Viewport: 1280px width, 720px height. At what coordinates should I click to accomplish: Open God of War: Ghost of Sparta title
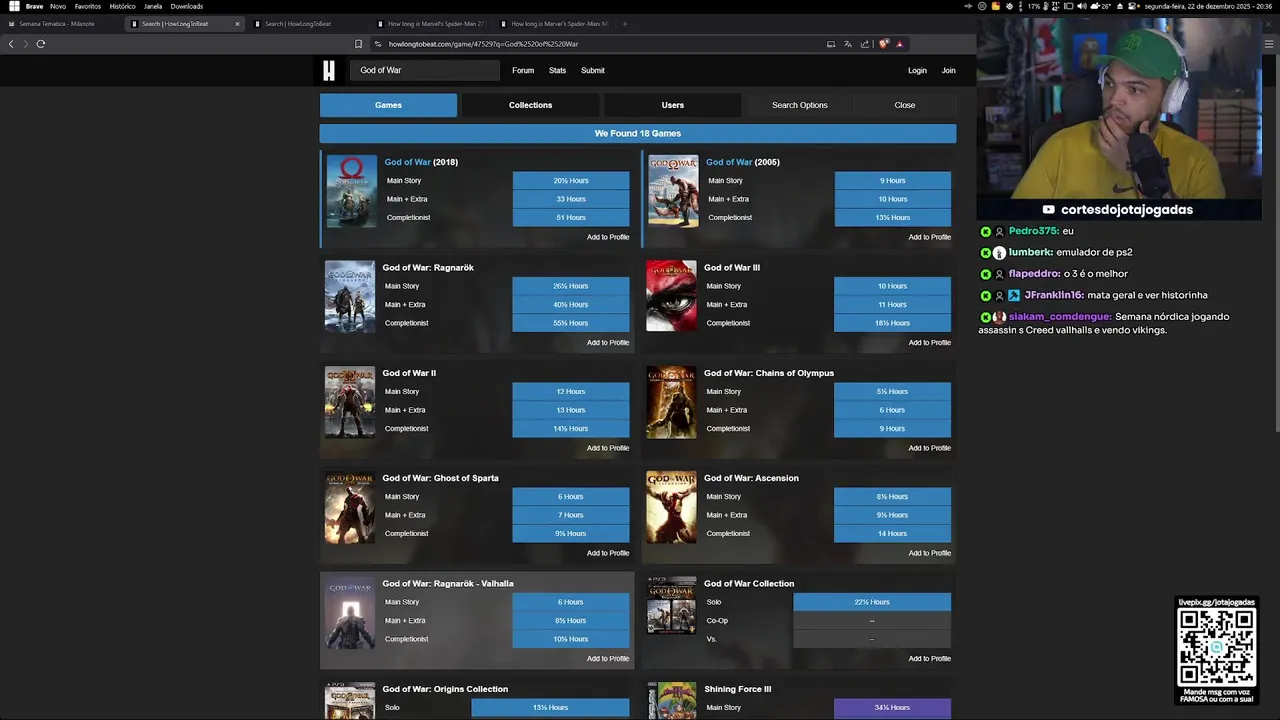coord(440,478)
